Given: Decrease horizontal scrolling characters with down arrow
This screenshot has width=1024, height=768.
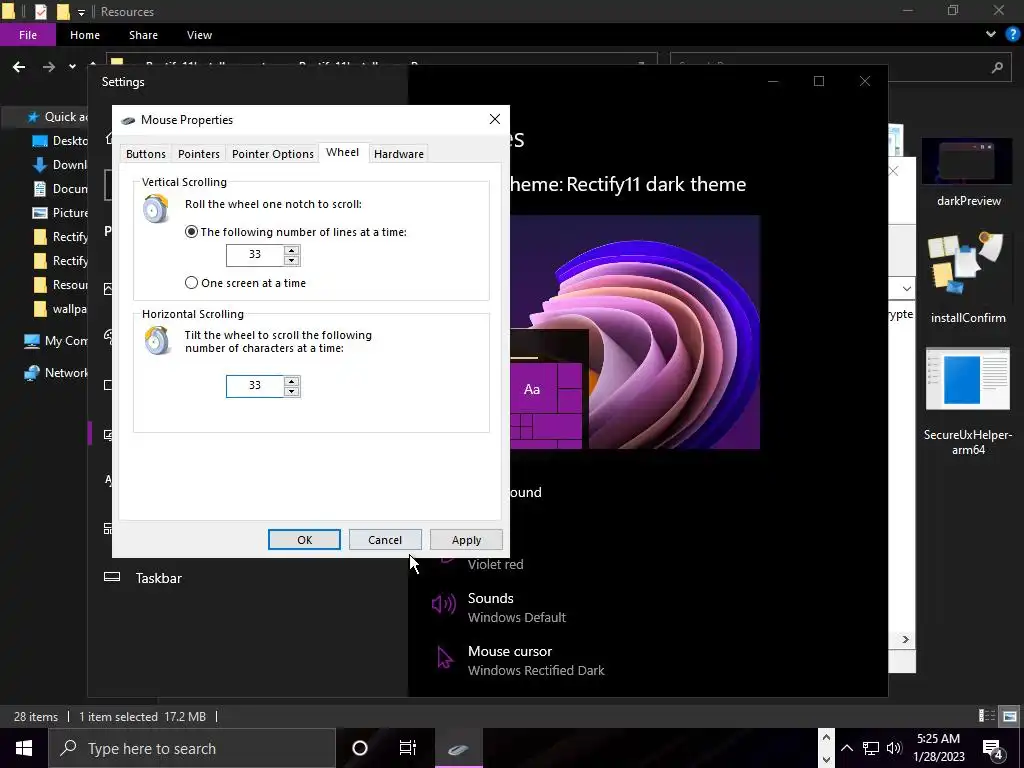Looking at the screenshot, I should pos(292,391).
